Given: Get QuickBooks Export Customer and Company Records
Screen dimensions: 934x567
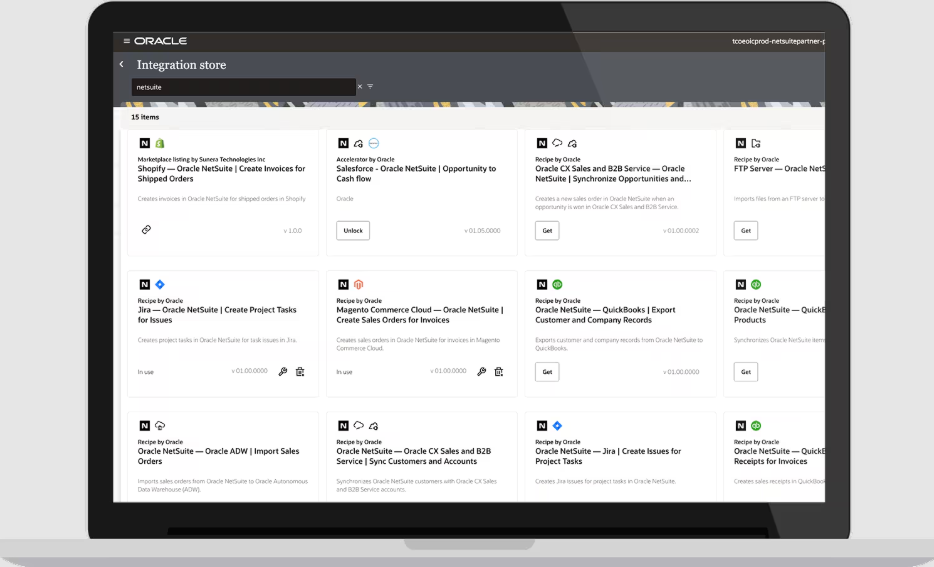Looking at the screenshot, I should 547,372.
